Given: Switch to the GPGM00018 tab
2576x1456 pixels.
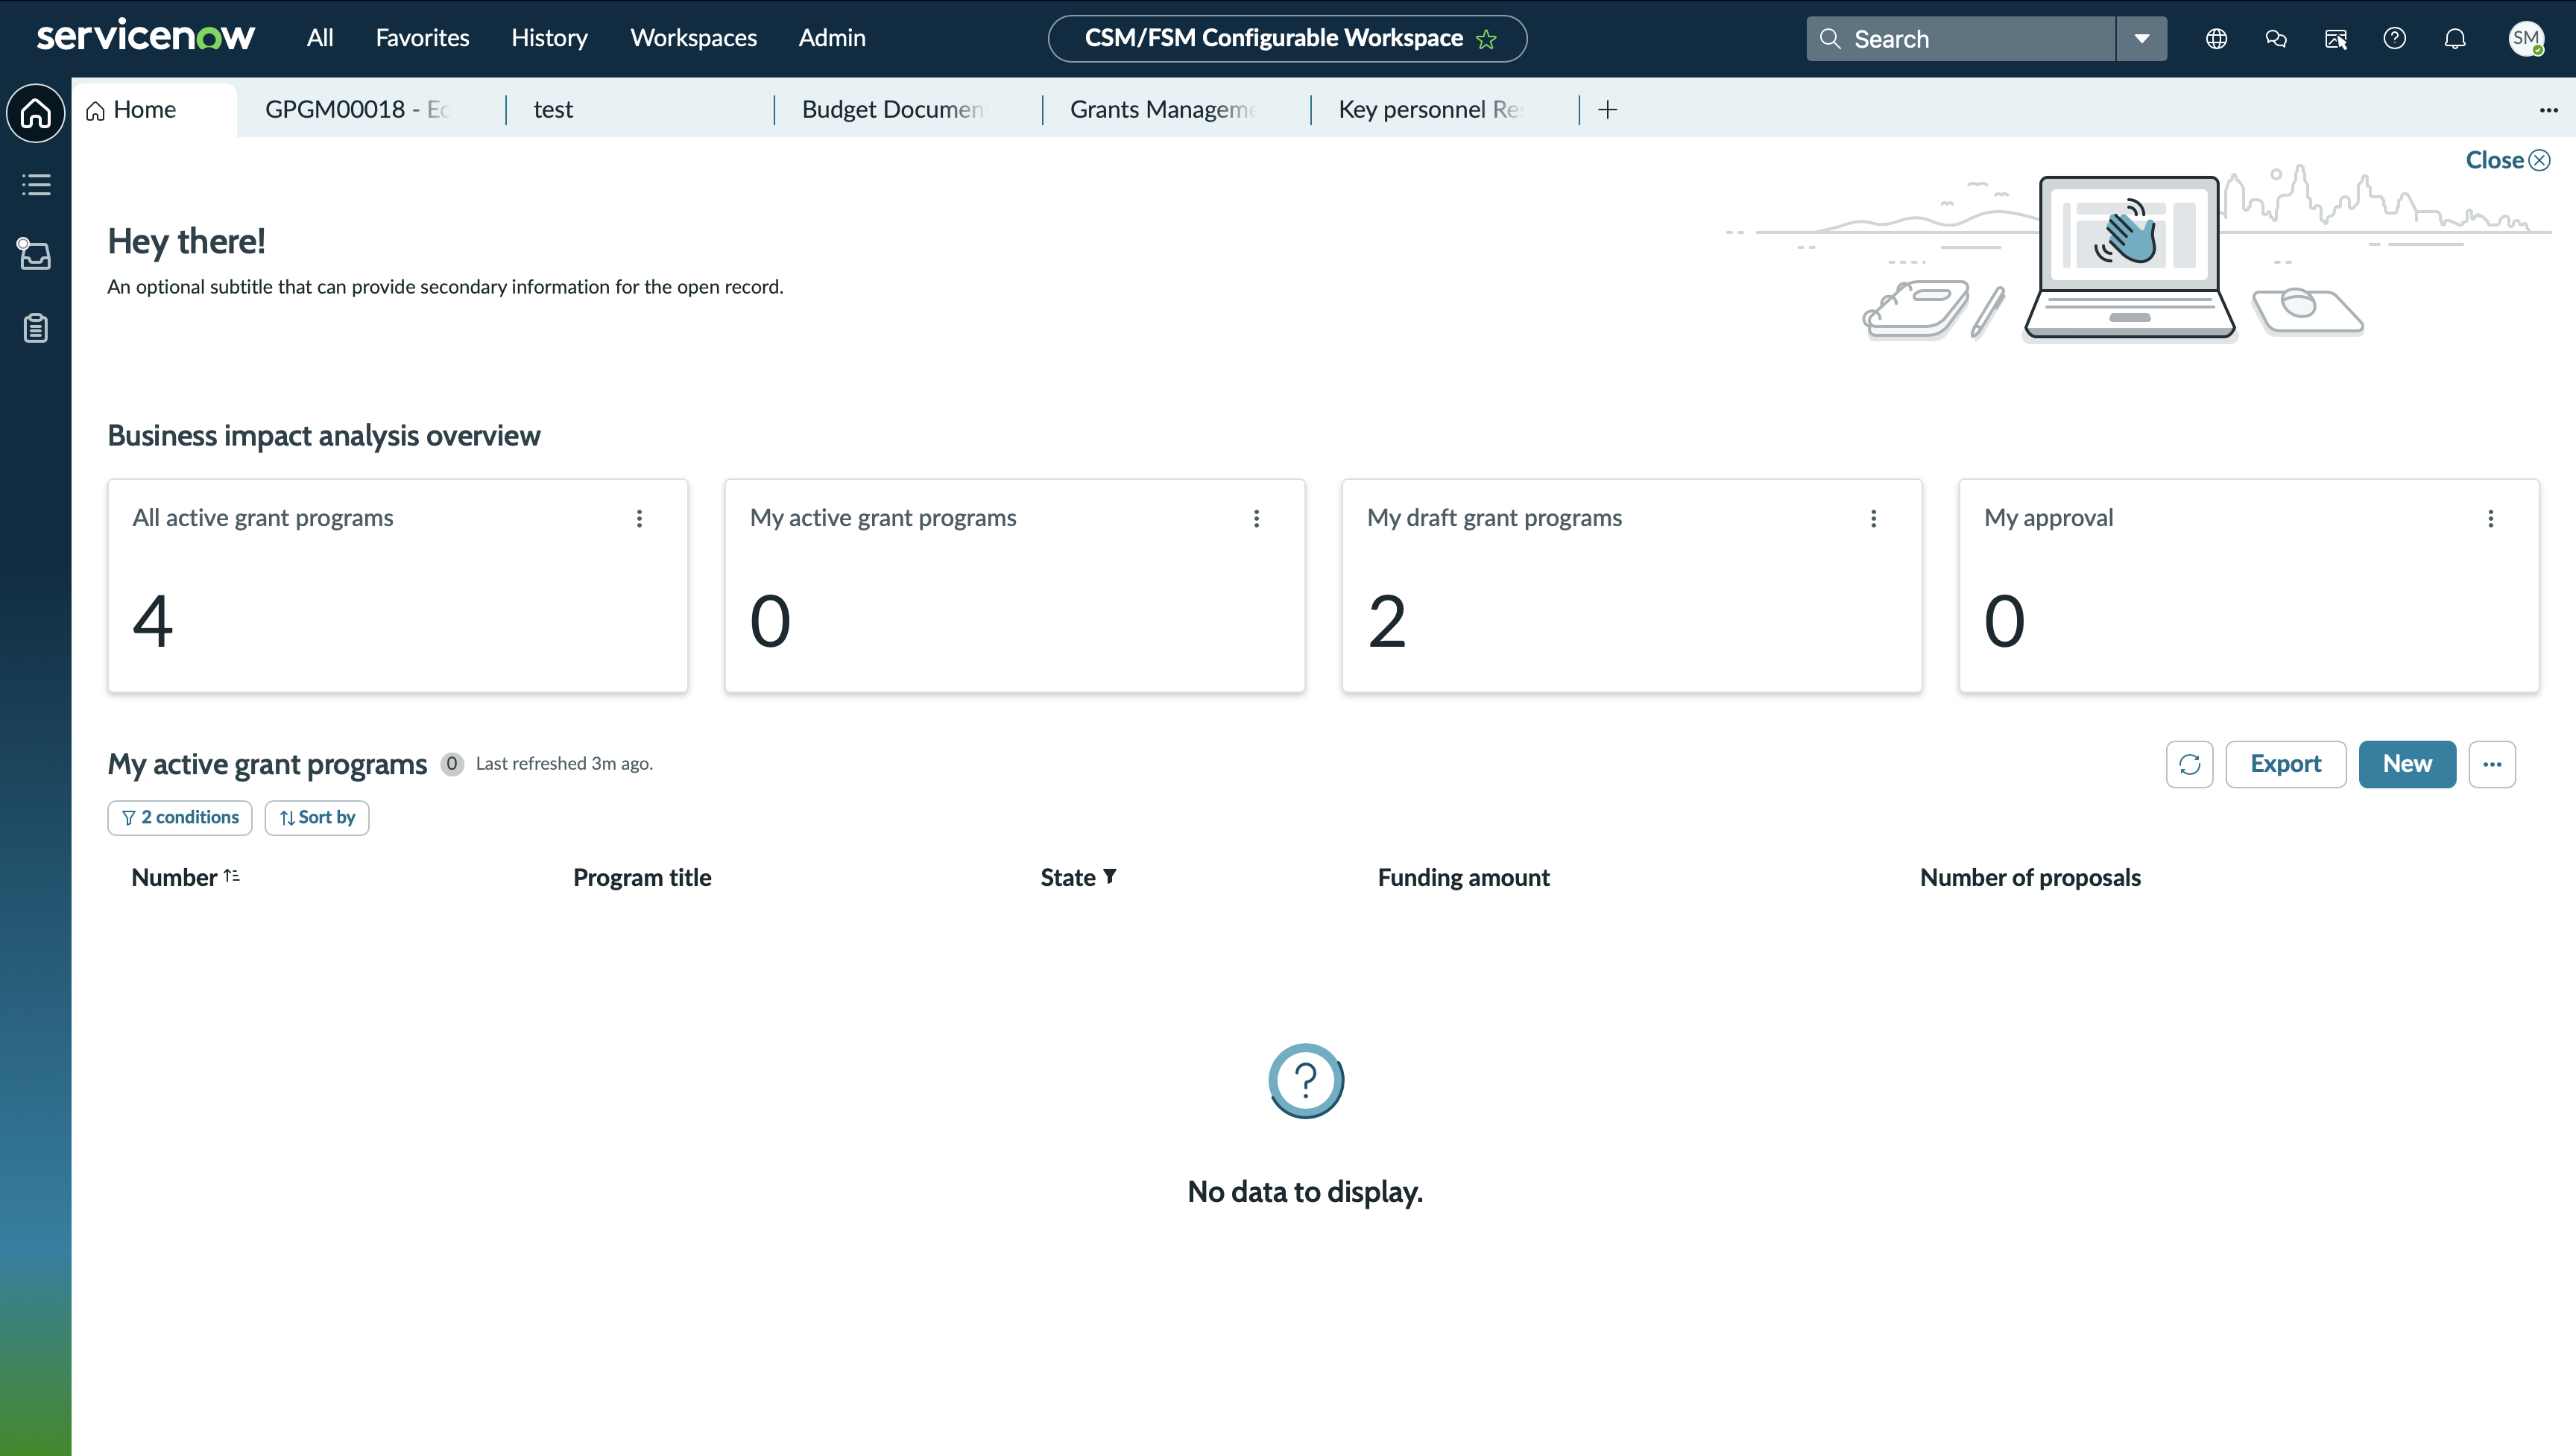Looking at the screenshot, I should pyautogui.click(x=370, y=109).
